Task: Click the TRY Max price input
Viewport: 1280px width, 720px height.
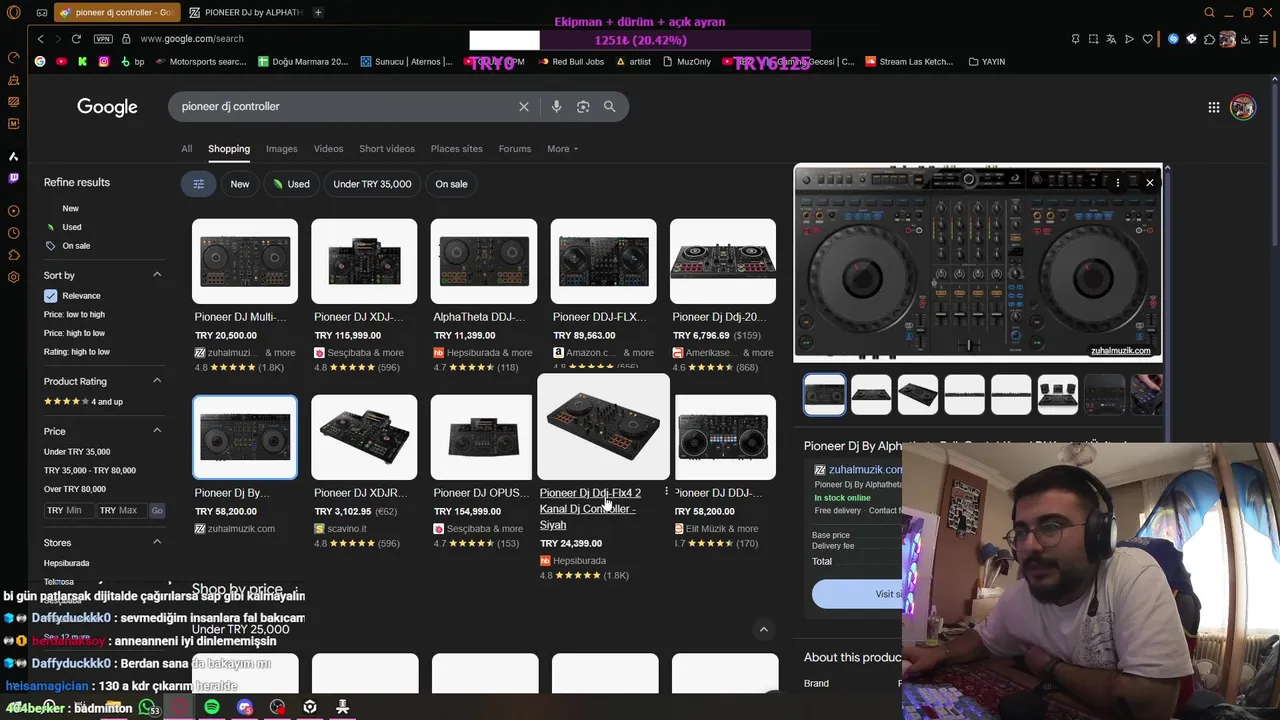Action: click(x=122, y=510)
